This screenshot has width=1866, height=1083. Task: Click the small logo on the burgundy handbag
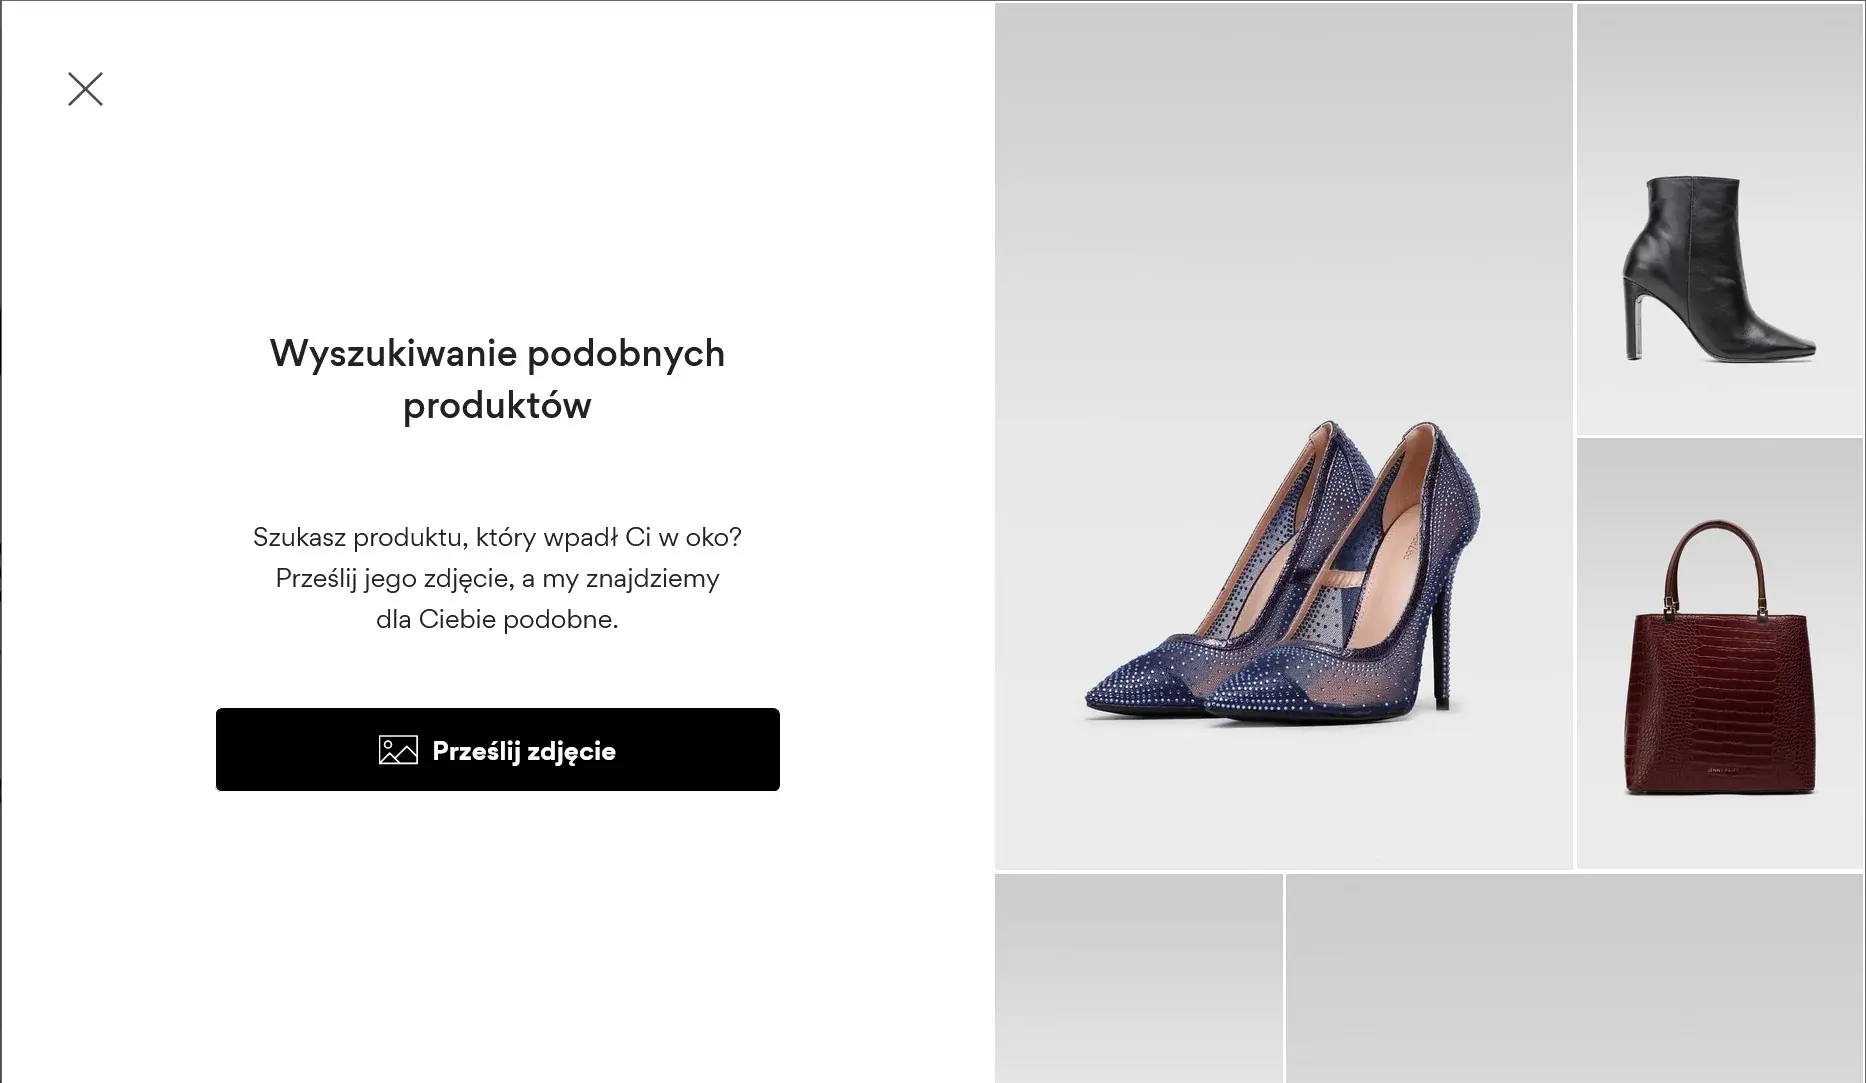coord(1721,771)
